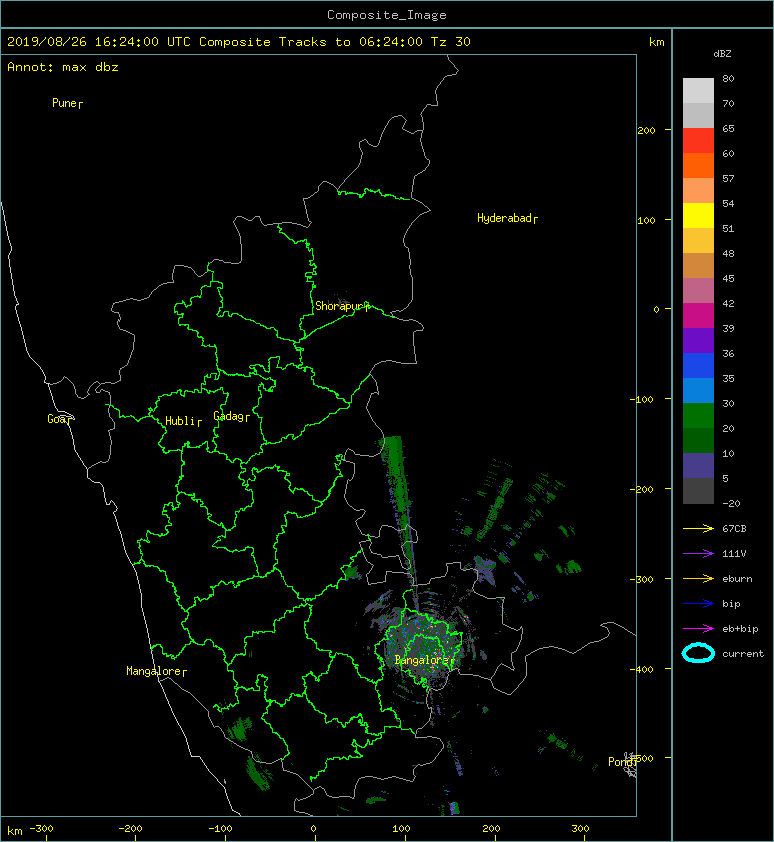Click the yellow 67CB track arrow in legend
The height and width of the screenshot is (842, 774).
pos(698,529)
